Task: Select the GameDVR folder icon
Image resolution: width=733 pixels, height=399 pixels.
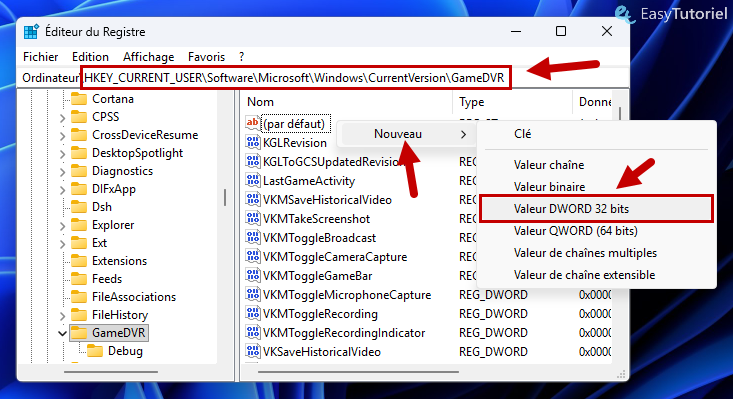Action: [79, 333]
